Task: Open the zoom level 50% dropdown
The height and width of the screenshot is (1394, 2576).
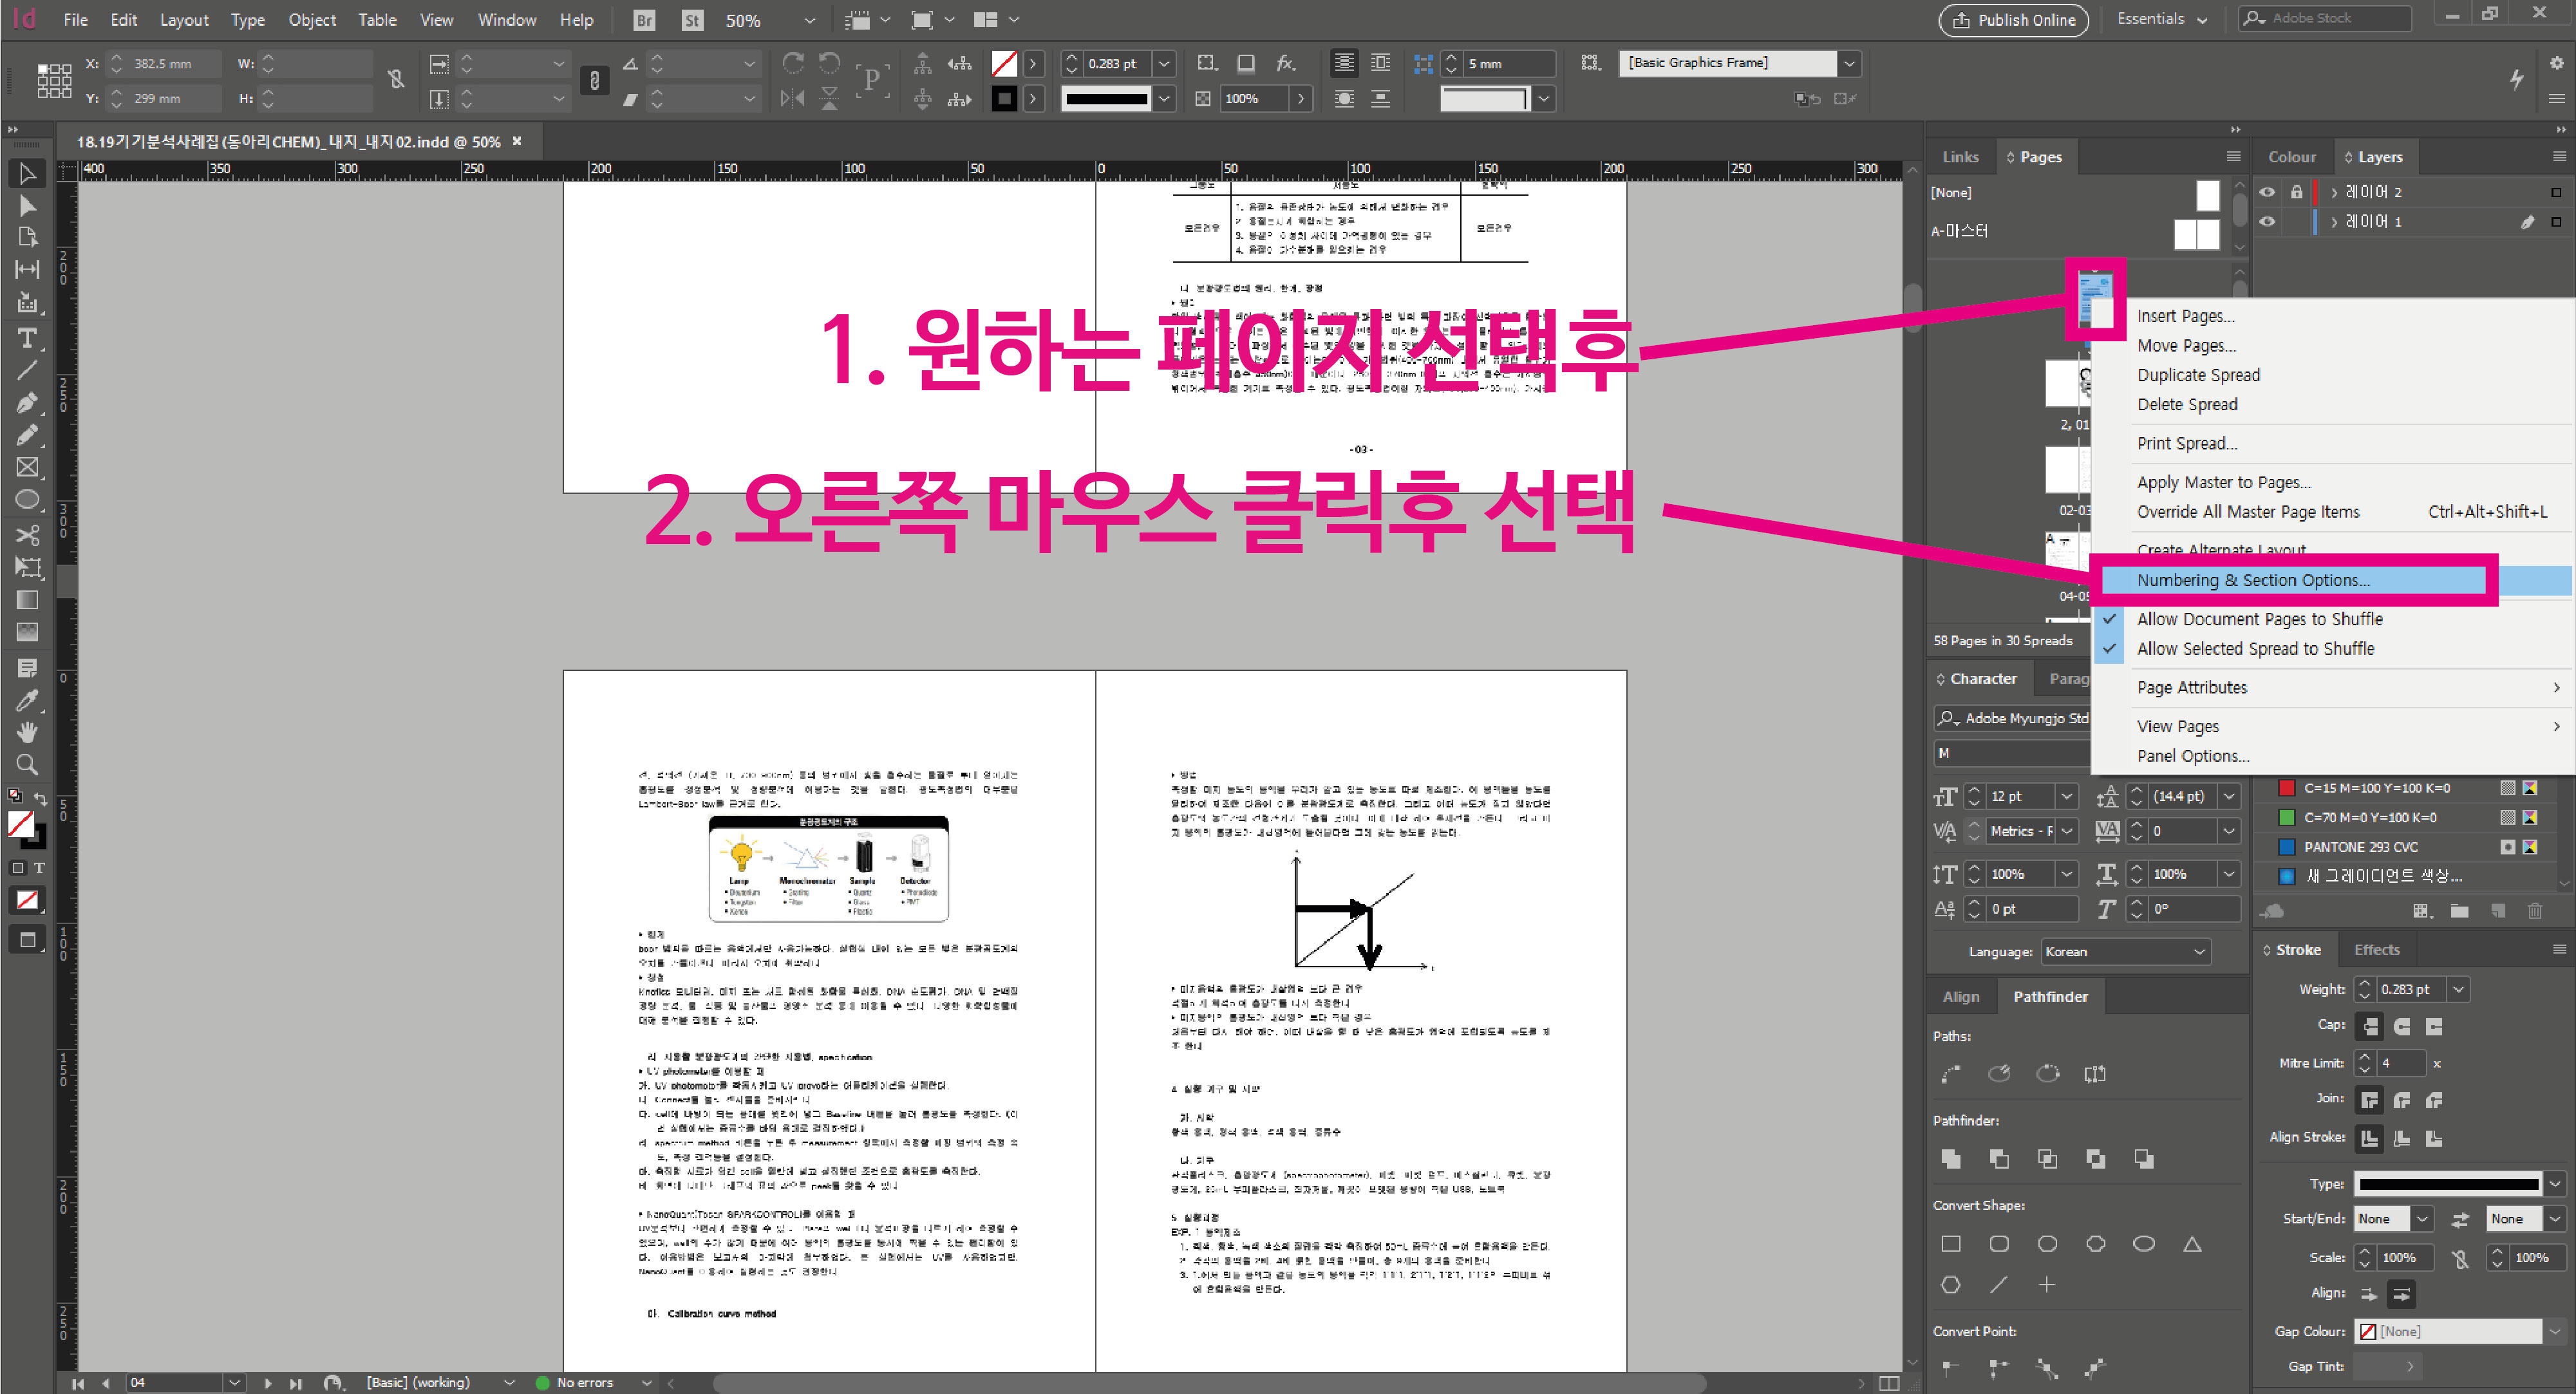Action: (809, 20)
